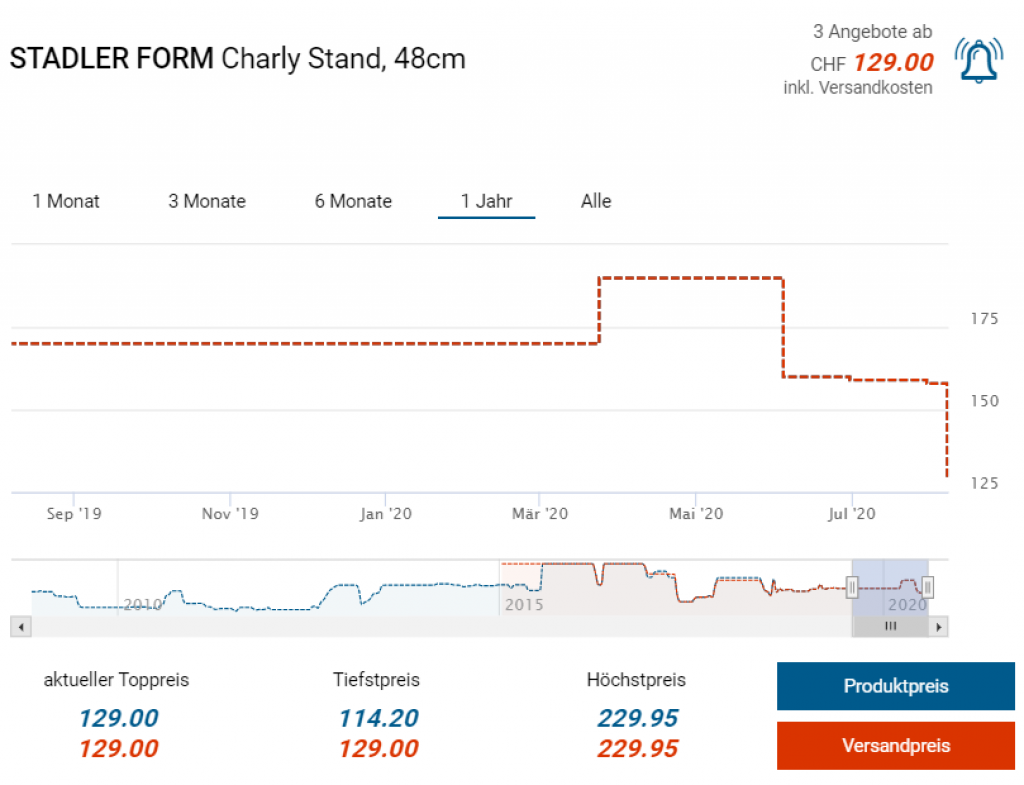Image resolution: width=1024 pixels, height=785 pixels.
Task: Toggle the Produktpreis series button
Action: click(x=895, y=686)
